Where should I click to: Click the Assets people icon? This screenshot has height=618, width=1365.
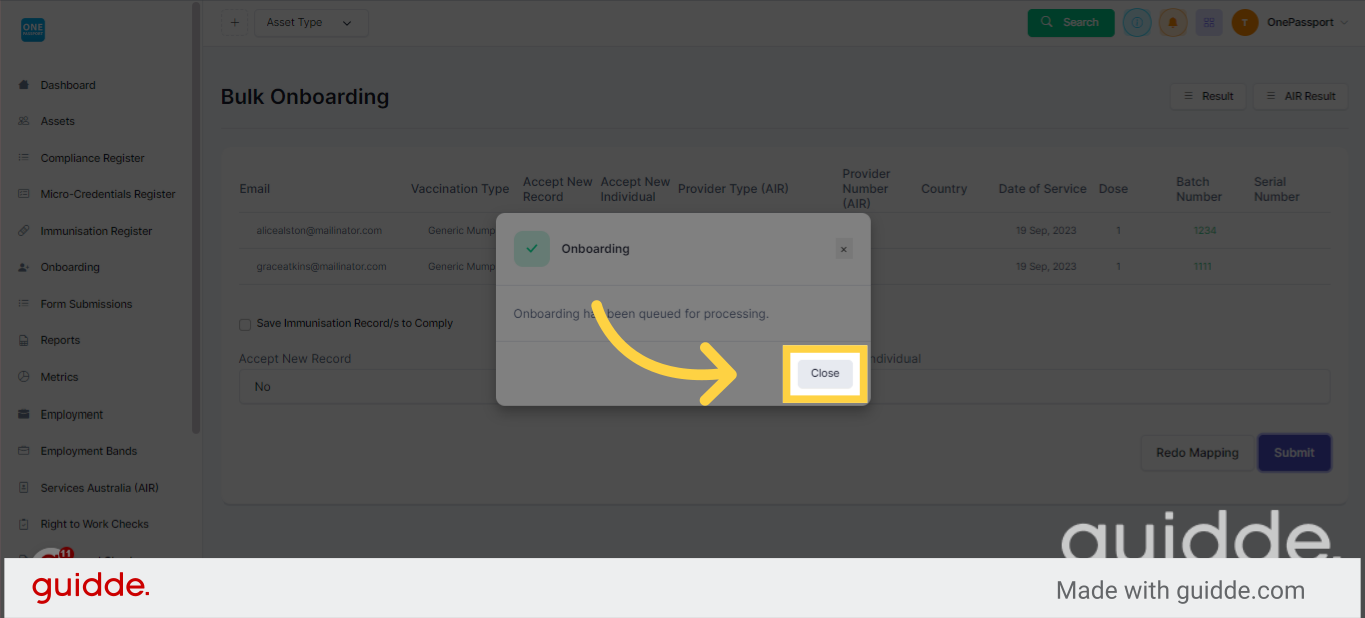point(23,121)
